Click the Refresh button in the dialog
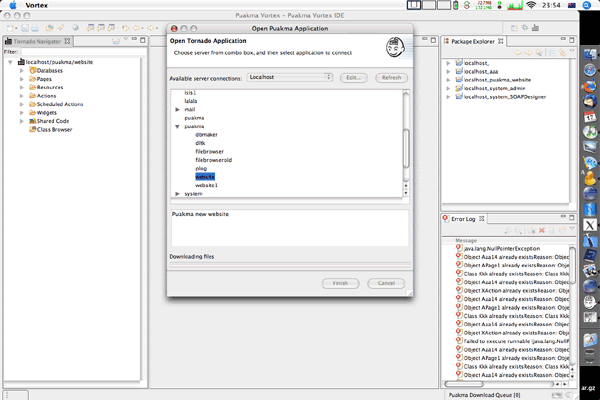This screenshot has width=600, height=400. (391, 78)
